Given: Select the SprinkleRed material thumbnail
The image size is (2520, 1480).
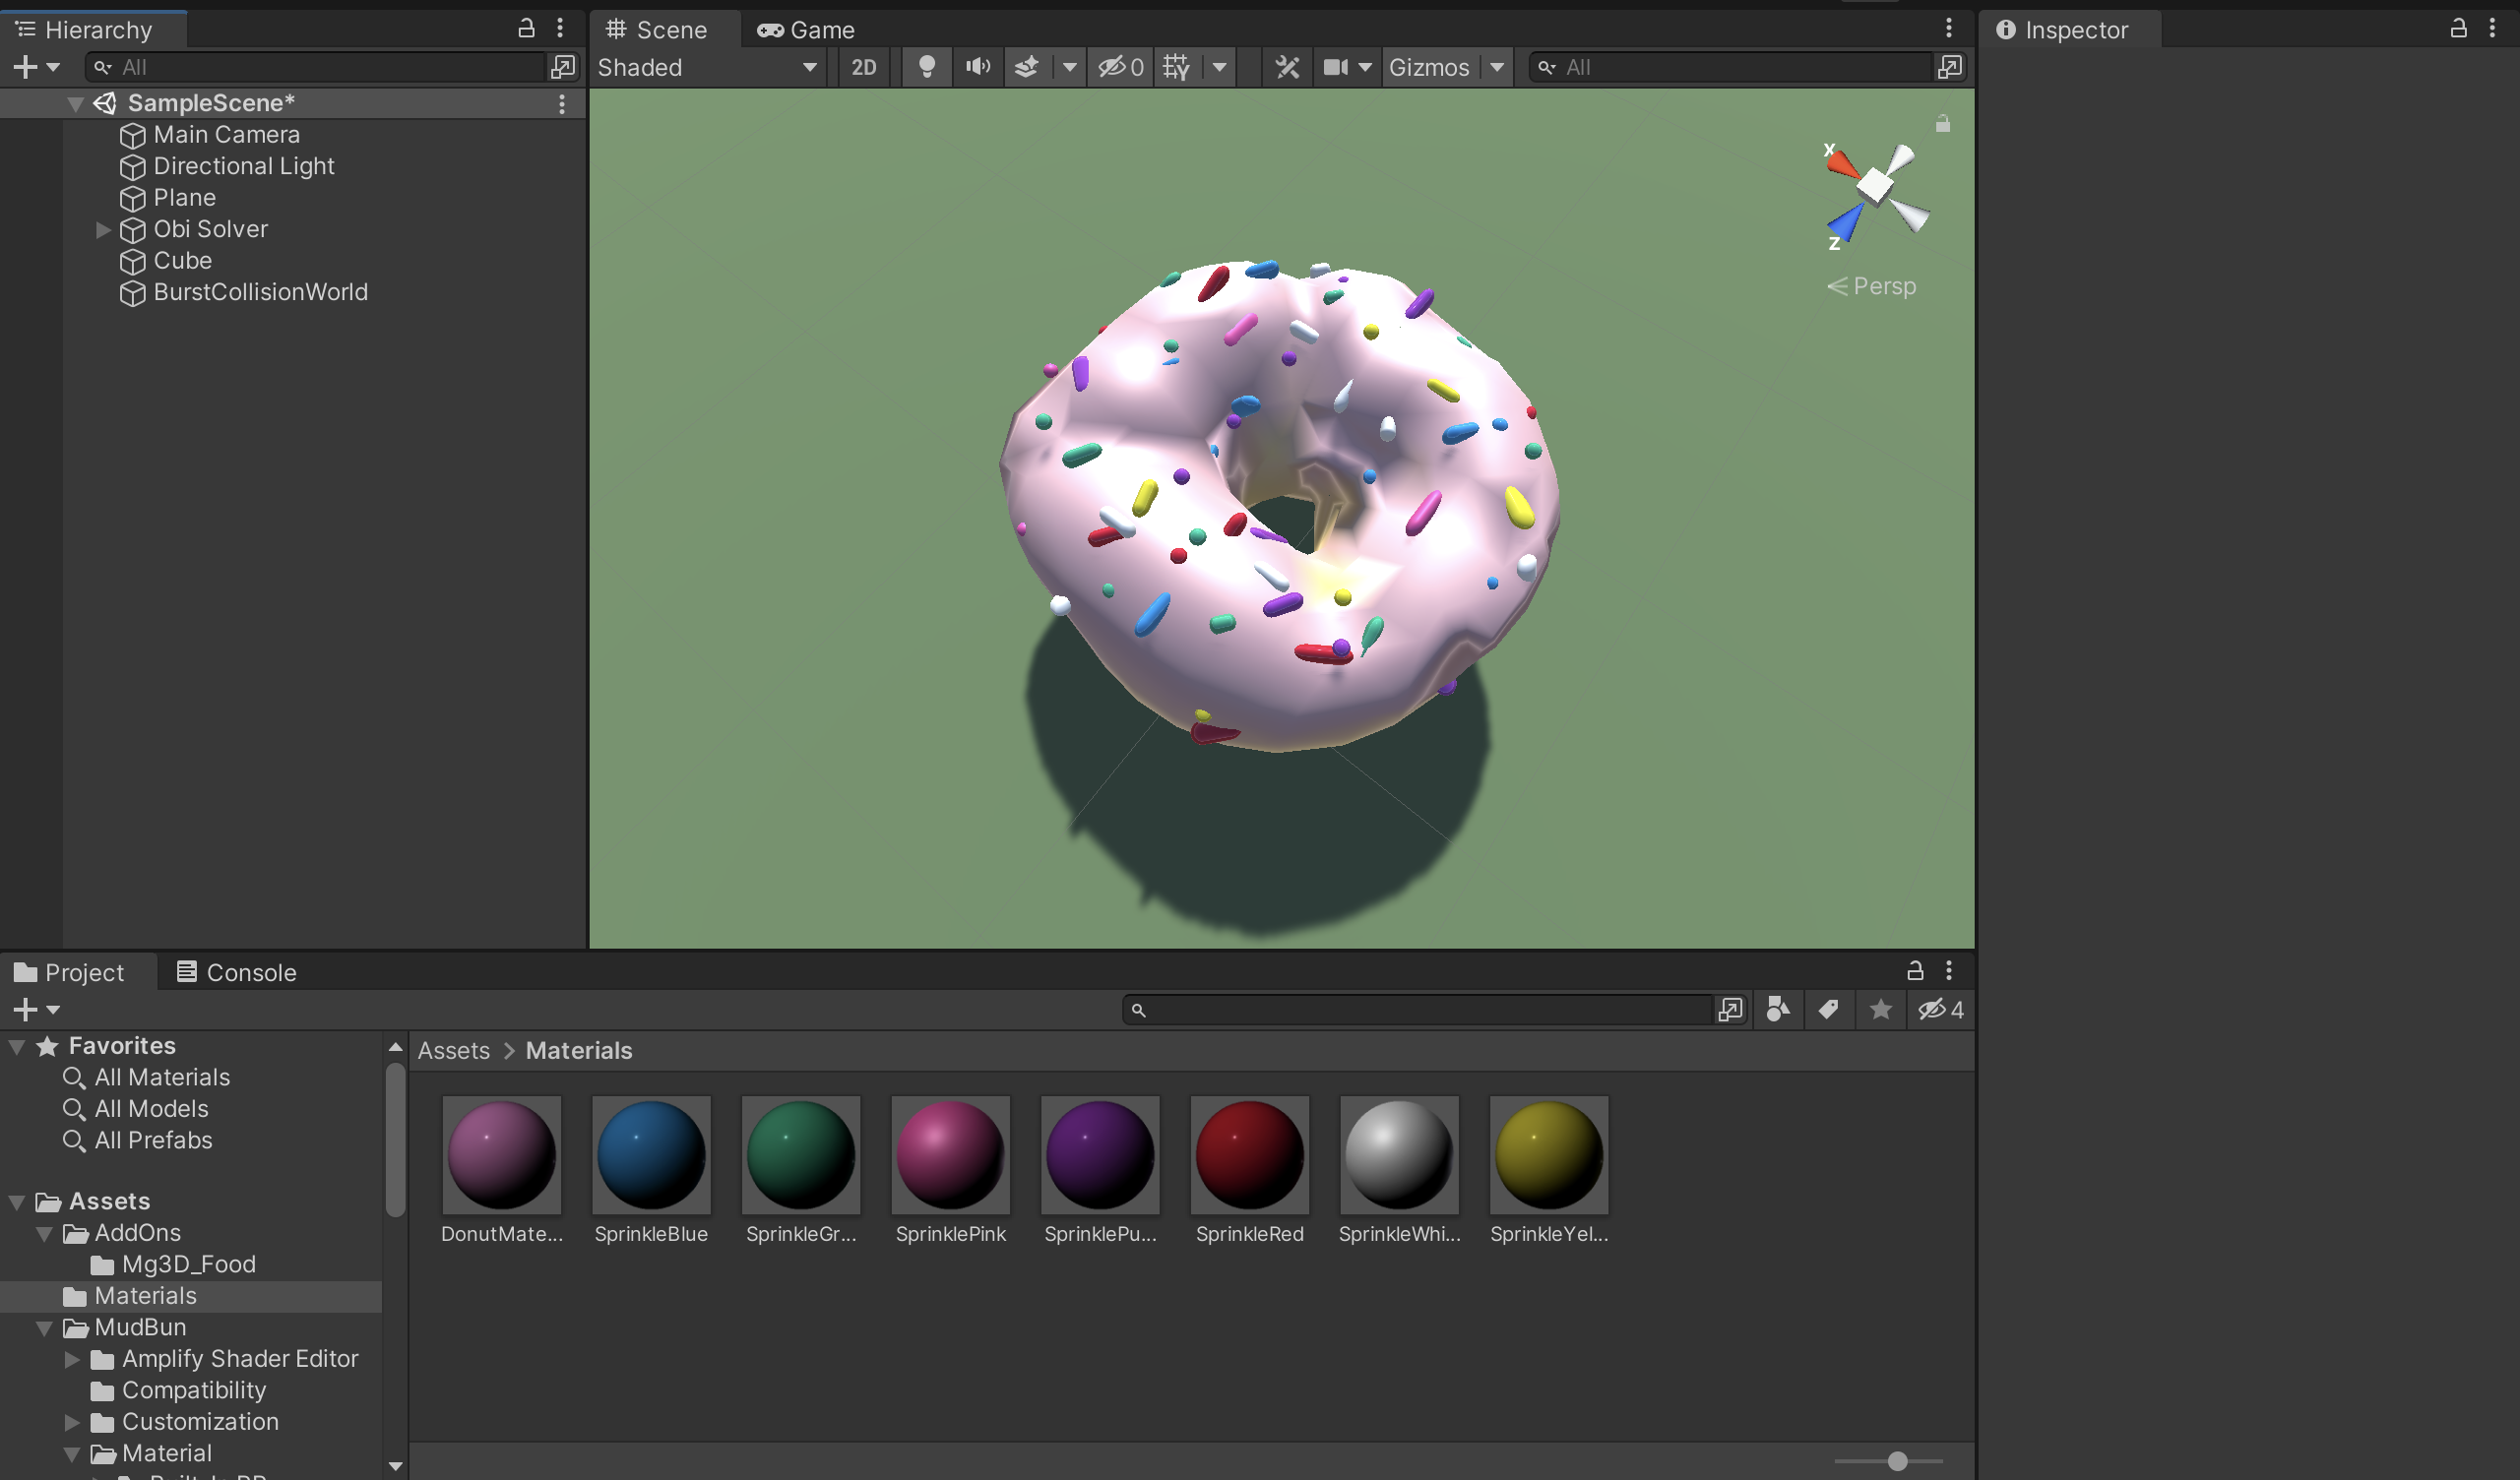Looking at the screenshot, I should pyautogui.click(x=1249, y=1155).
